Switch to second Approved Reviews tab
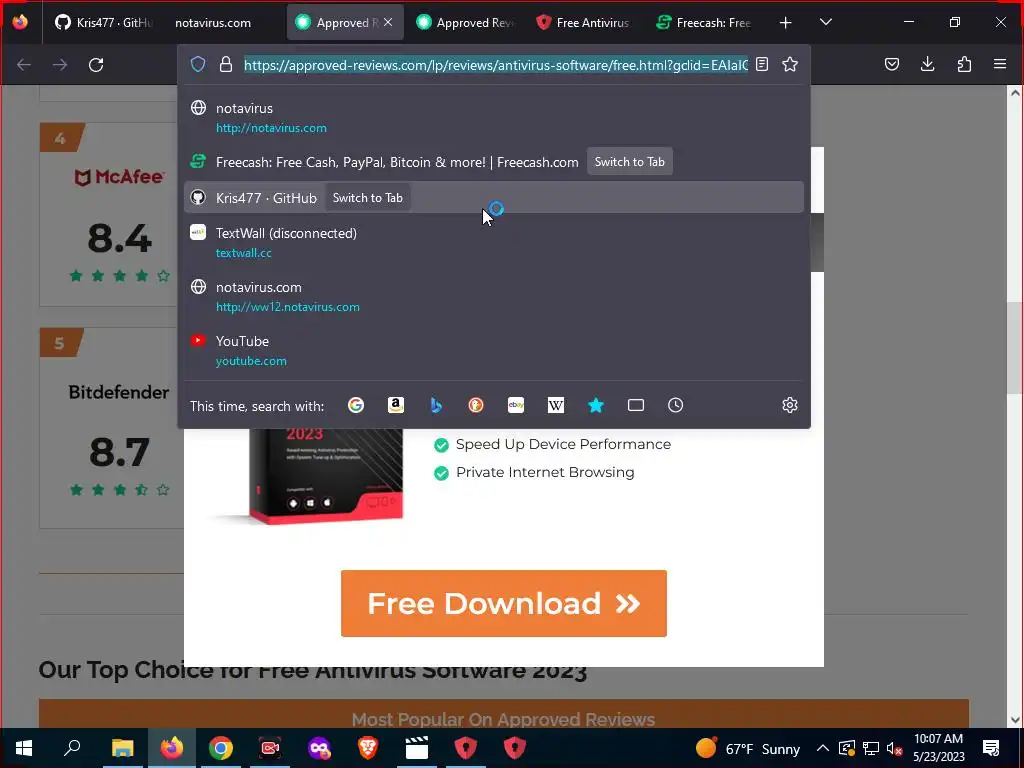The height and width of the screenshot is (768, 1024). click(465, 22)
